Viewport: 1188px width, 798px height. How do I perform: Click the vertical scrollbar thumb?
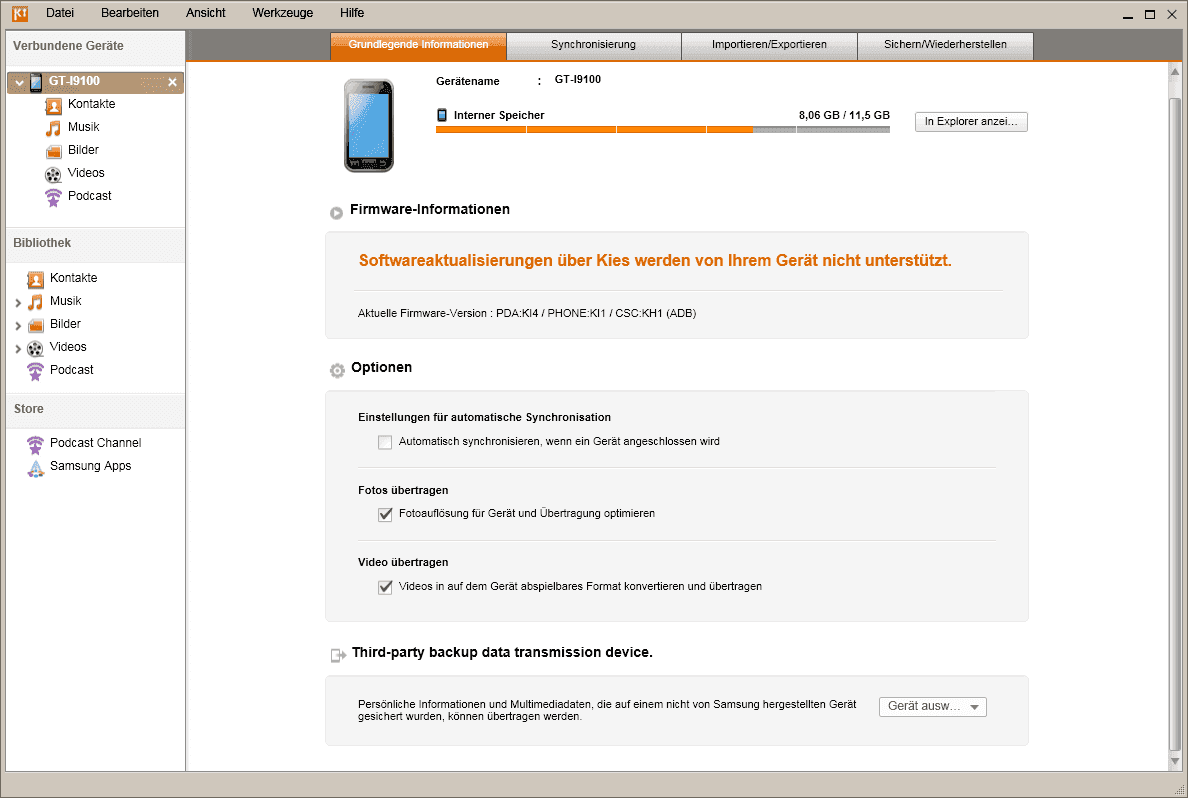click(1175, 424)
